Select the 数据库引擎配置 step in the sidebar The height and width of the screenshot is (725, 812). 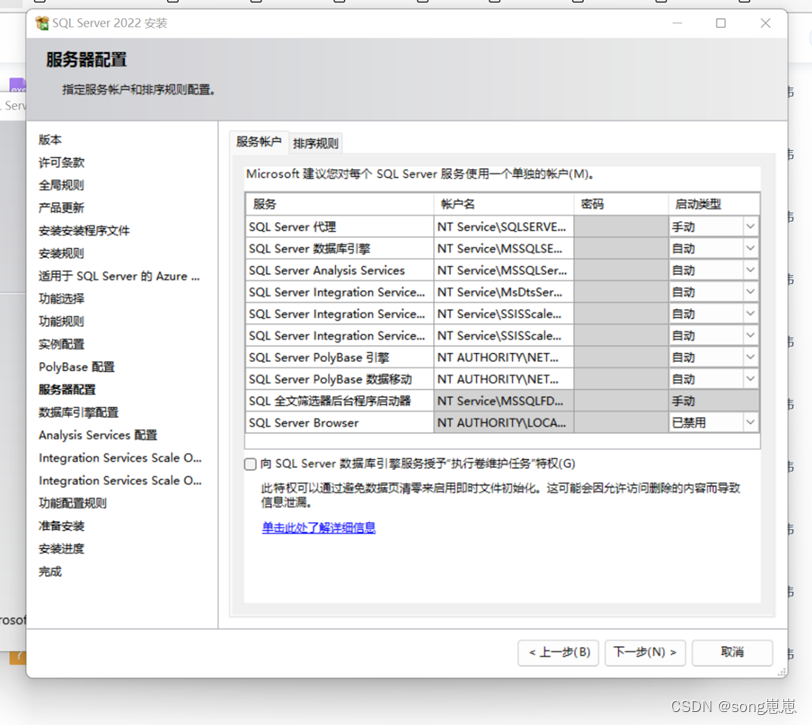point(78,412)
